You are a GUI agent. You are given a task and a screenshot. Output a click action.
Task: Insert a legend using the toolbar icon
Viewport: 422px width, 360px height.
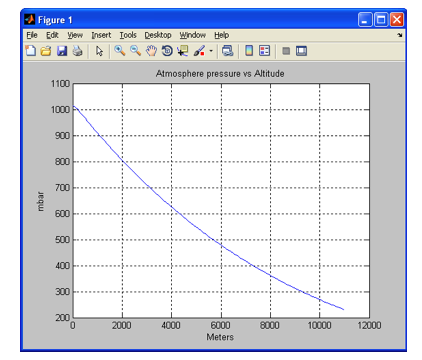265,51
